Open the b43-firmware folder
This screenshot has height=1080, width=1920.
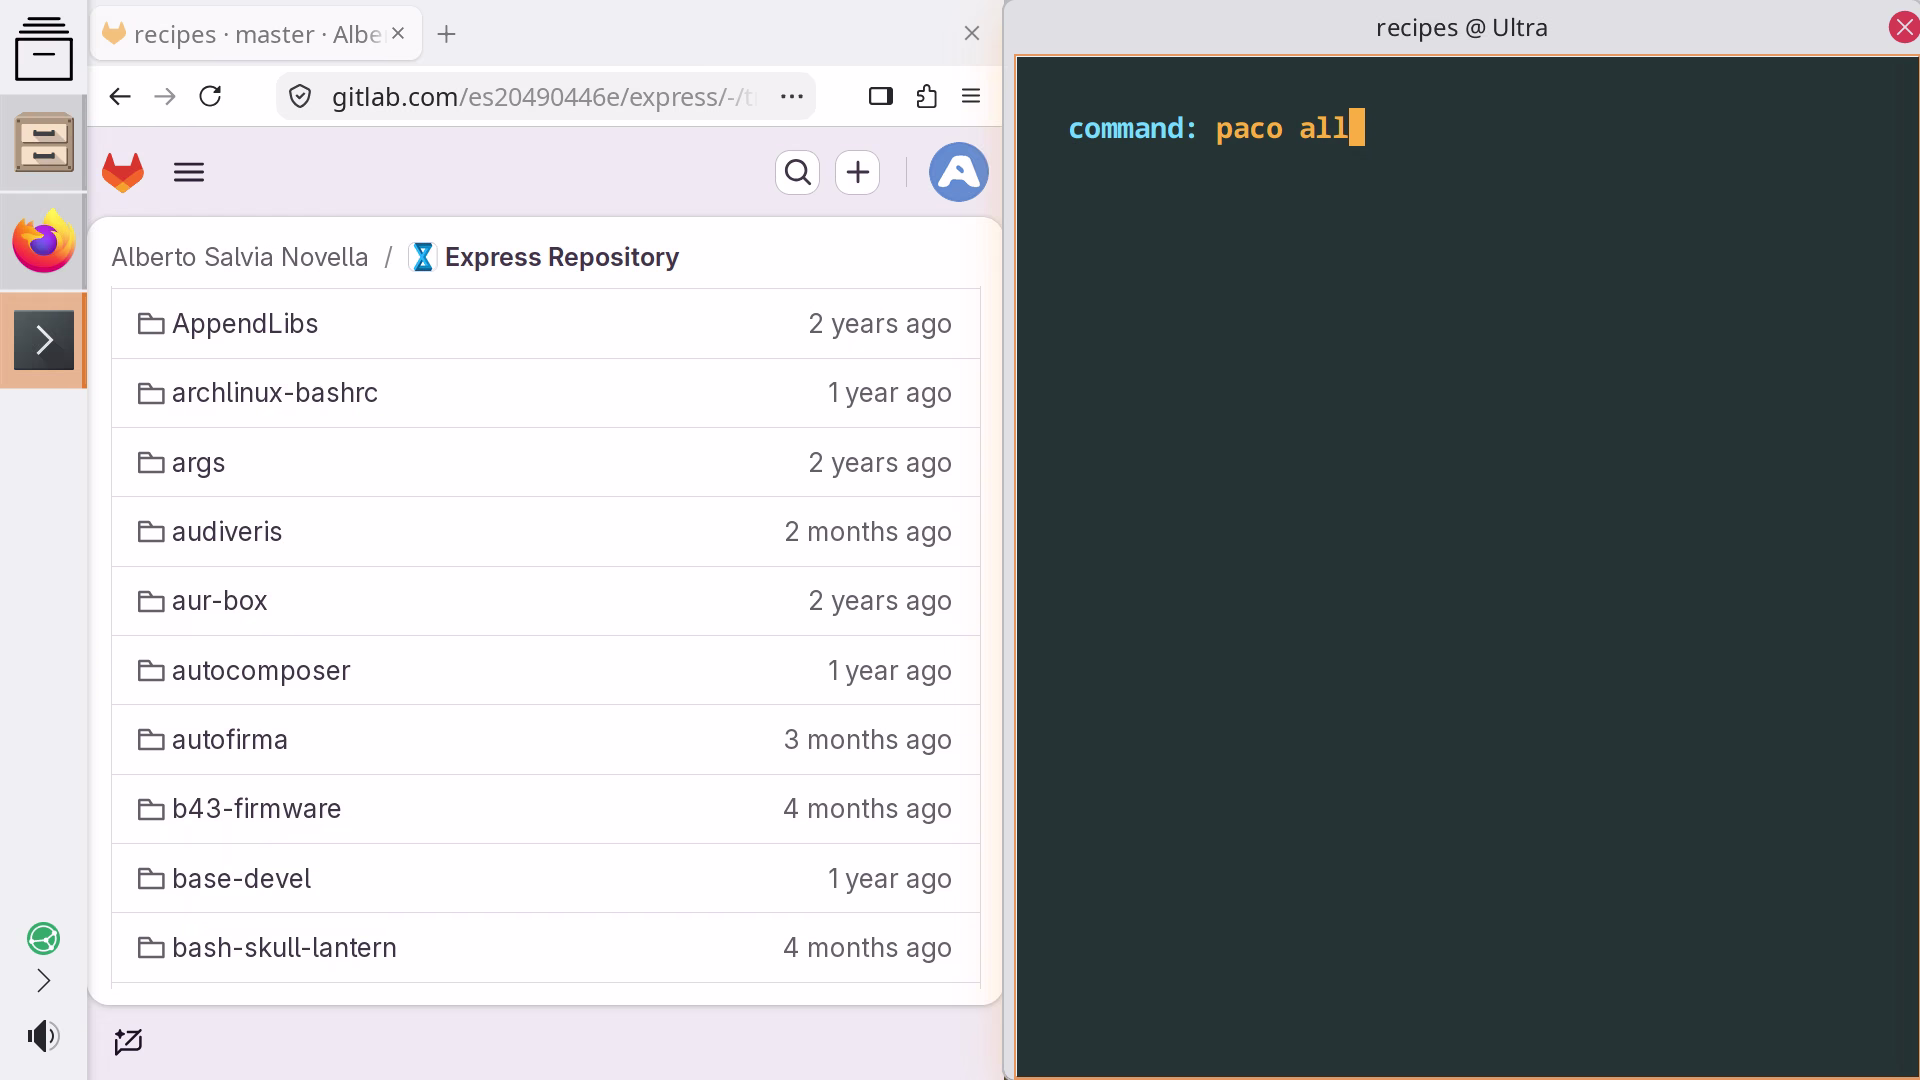tap(256, 809)
